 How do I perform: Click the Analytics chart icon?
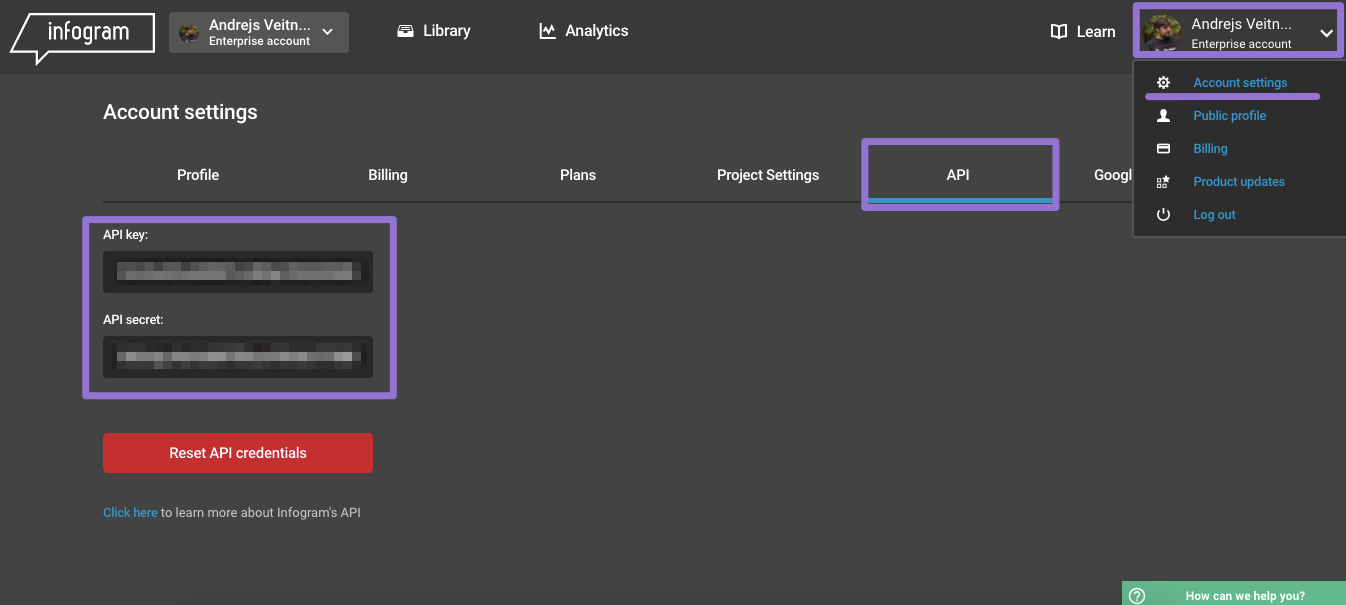point(547,31)
